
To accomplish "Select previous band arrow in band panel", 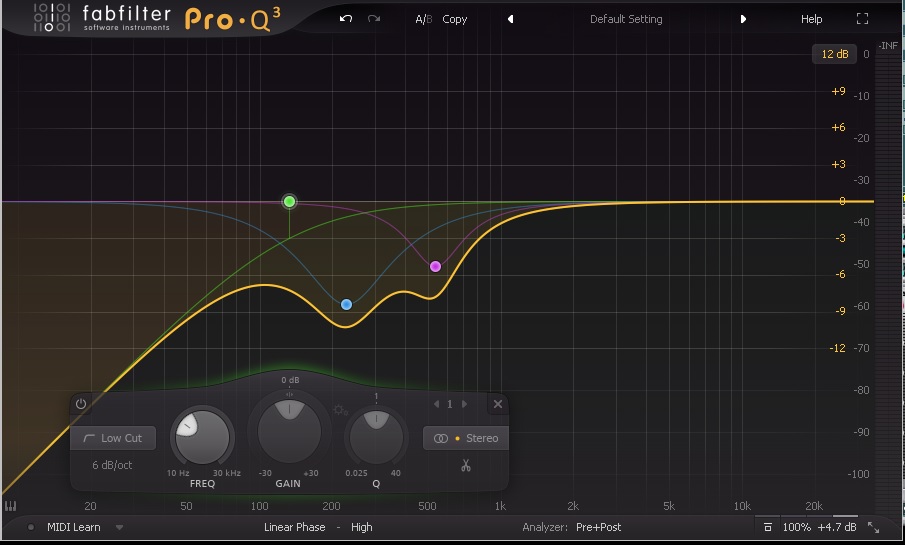I will tap(436, 404).
